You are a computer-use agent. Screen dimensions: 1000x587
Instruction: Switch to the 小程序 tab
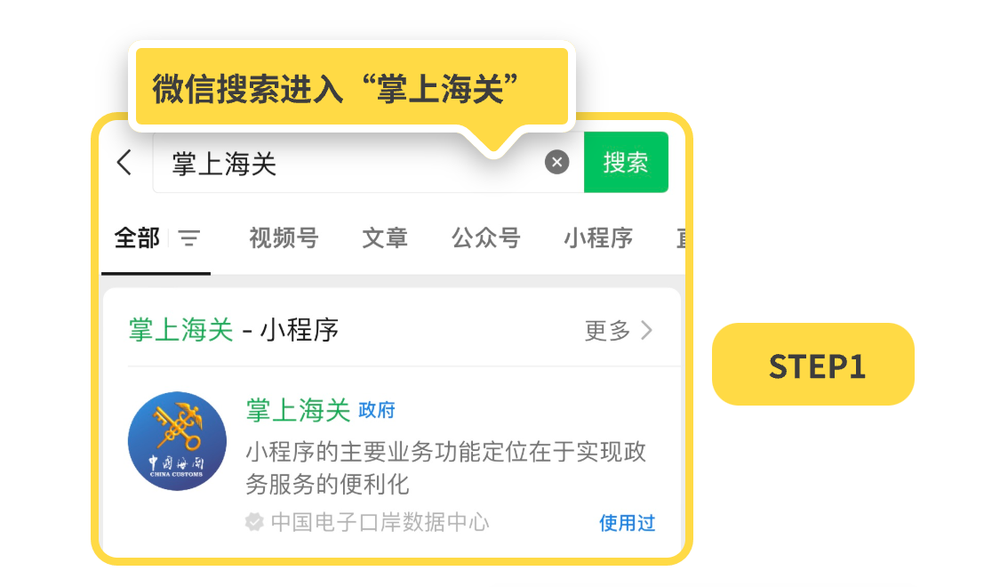pos(598,238)
